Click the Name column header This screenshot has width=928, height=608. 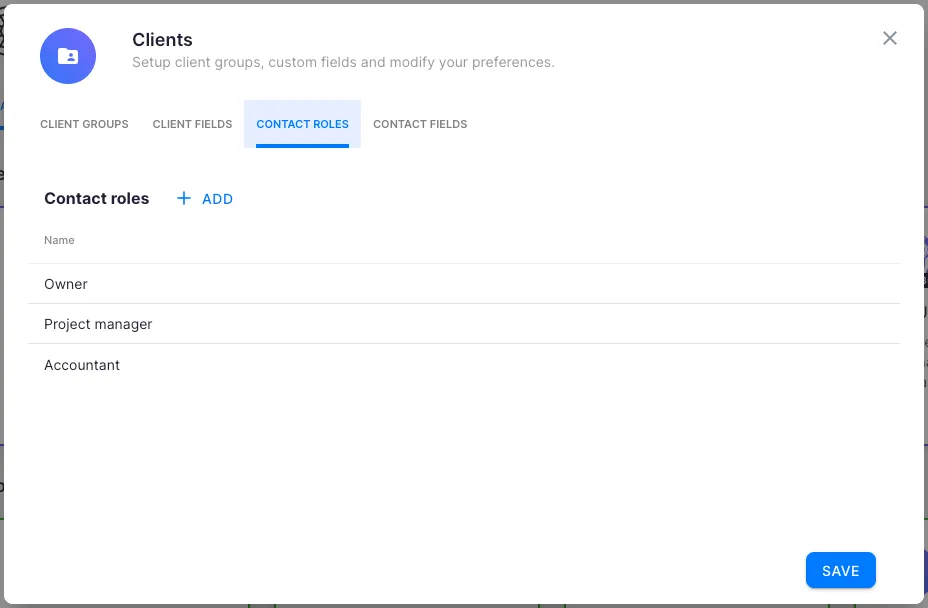coord(59,240)
